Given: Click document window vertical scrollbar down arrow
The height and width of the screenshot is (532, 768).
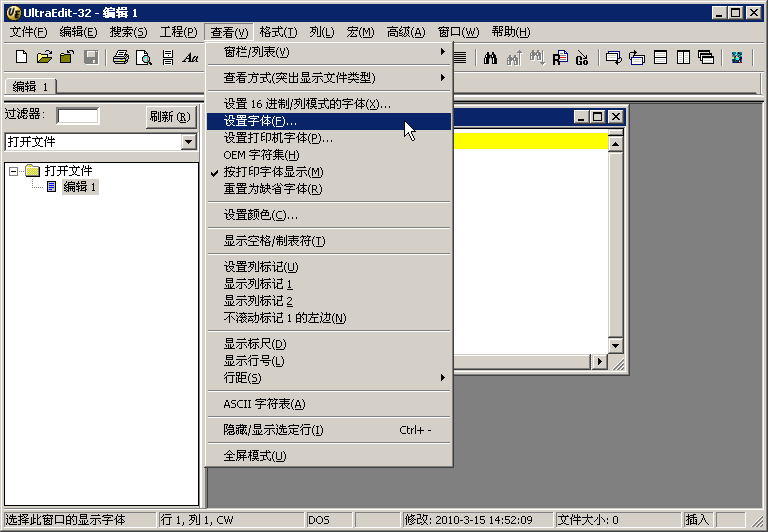Looking at the screenshot, I should click(615, 345).
